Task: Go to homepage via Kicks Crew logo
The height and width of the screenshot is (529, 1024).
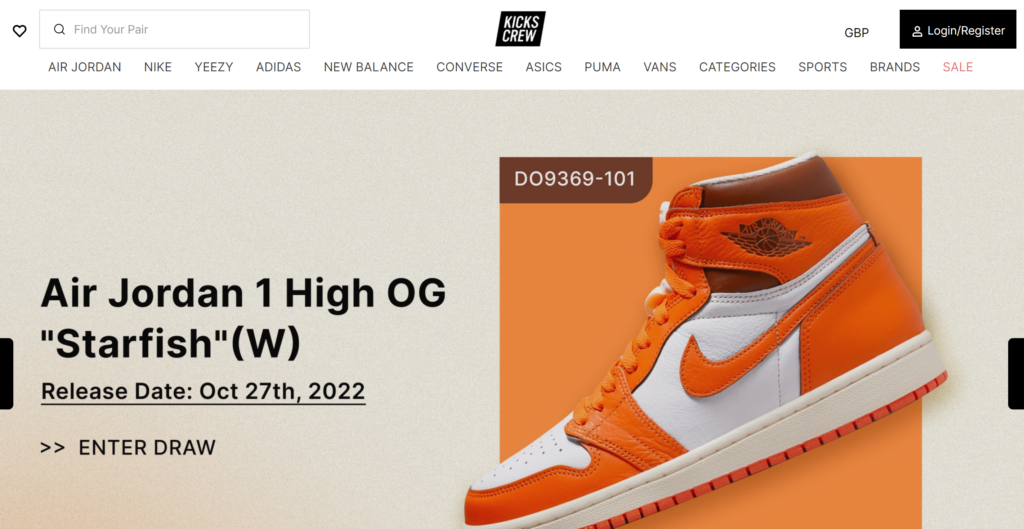Action: (520, 29)
